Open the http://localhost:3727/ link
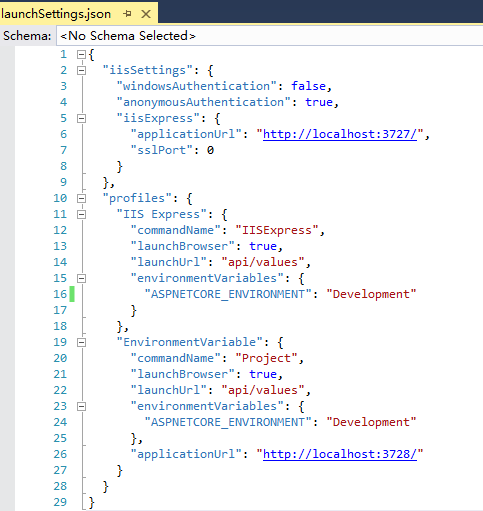483x511 pixels. coord(340,134)
